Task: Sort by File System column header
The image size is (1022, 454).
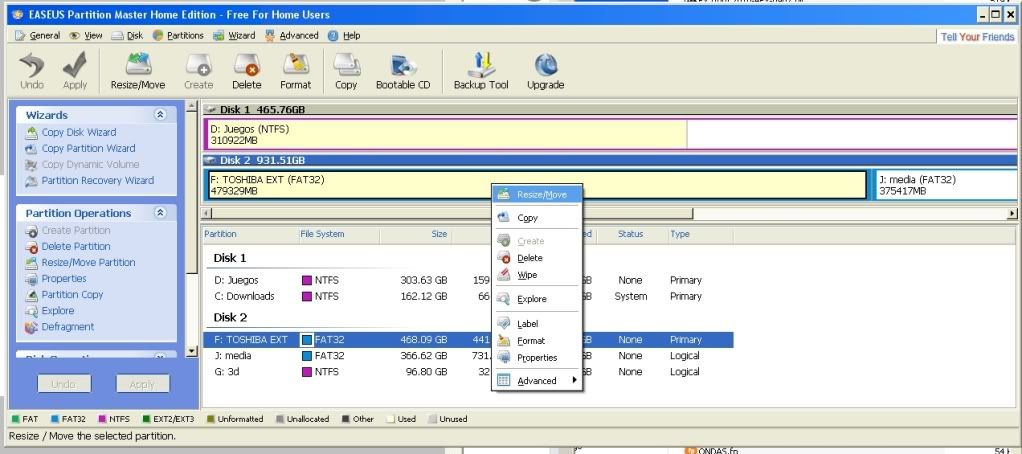Action: pyautogui.click(x=338, y=234)
